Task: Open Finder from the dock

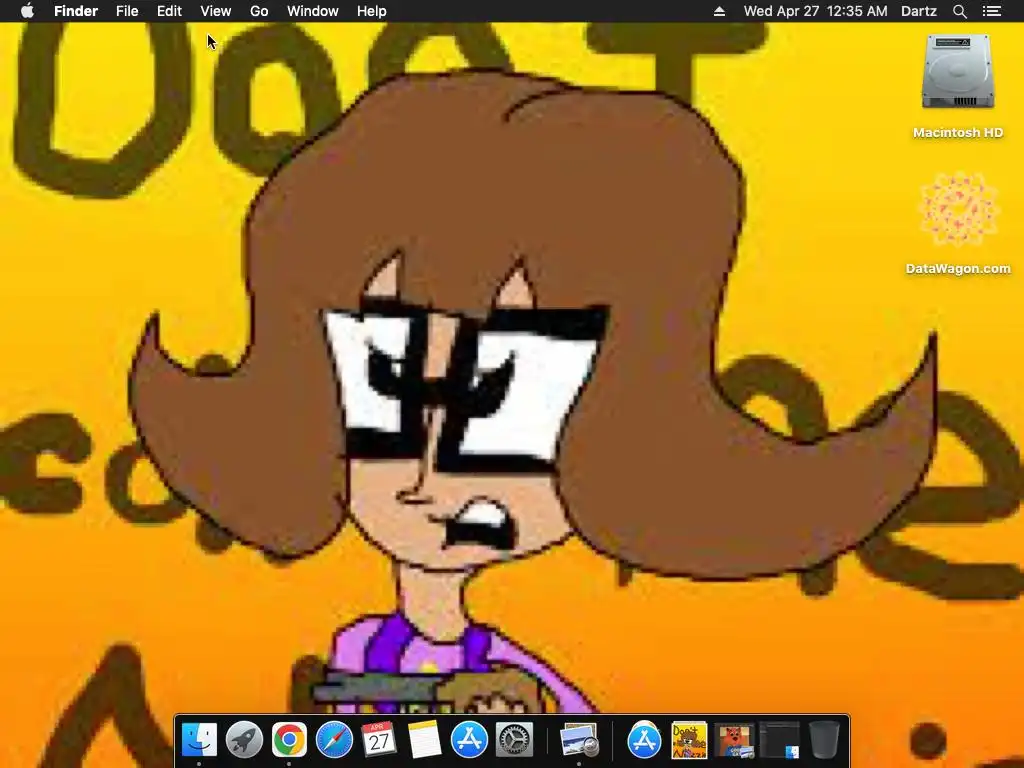Action: [x=199, y=740]
